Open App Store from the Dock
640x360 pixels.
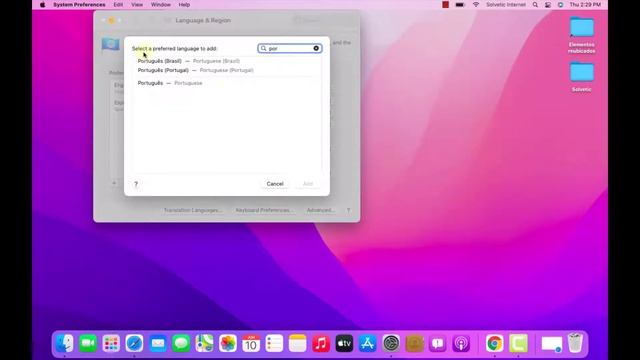point(367,343)
